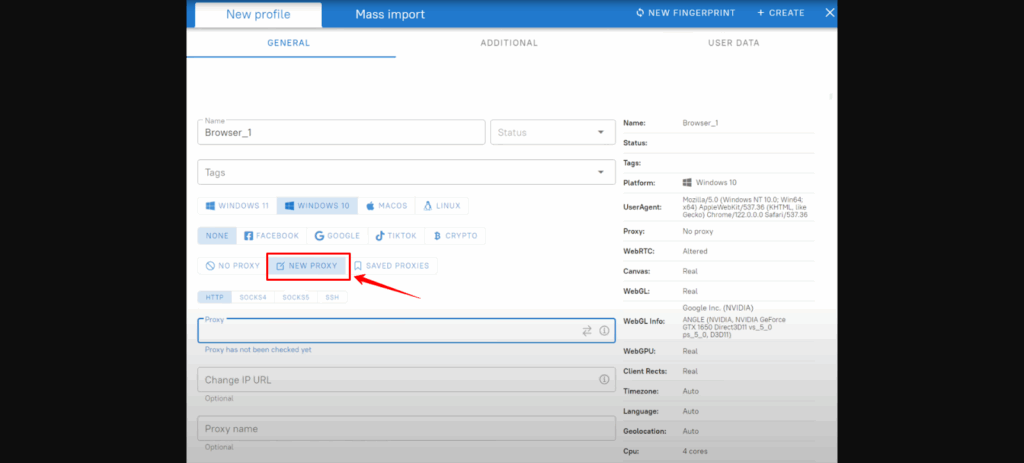1024x463 pixels.
Task: Choose the TikTok profile type
Action: pyautogui.click(x=396, y=236)
